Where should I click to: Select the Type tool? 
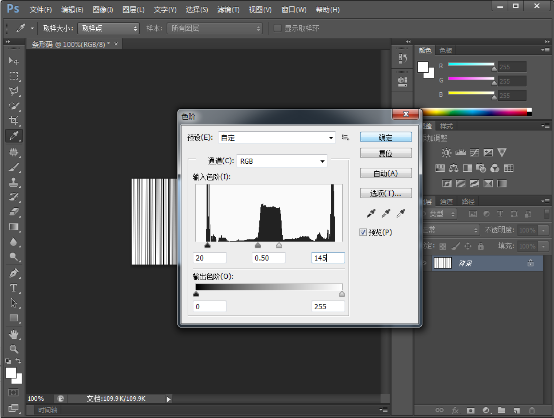pyautogui.click(x=13, y=288)
